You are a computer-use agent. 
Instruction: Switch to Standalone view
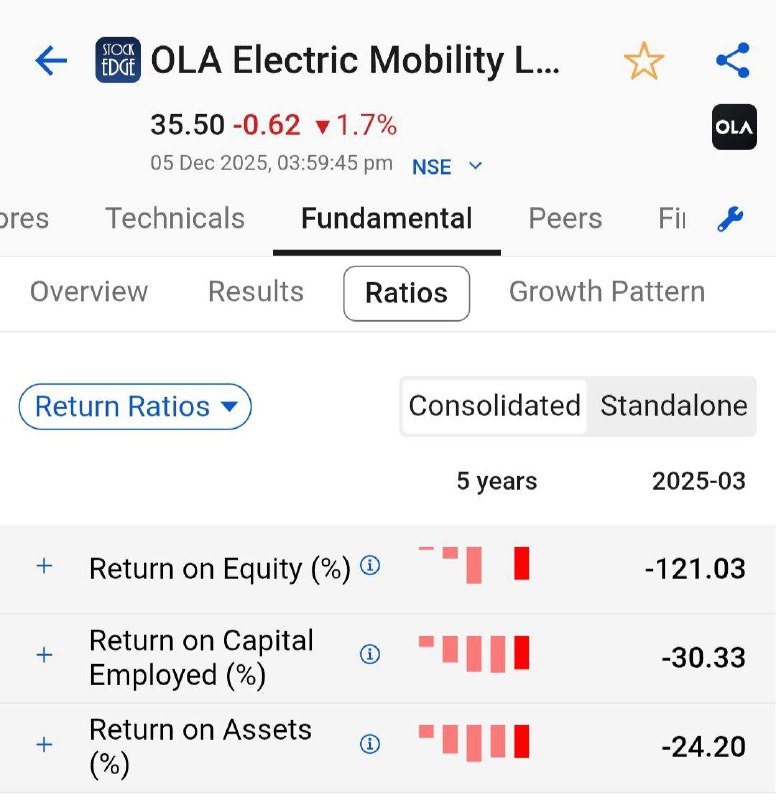click(x=673, y=406)
